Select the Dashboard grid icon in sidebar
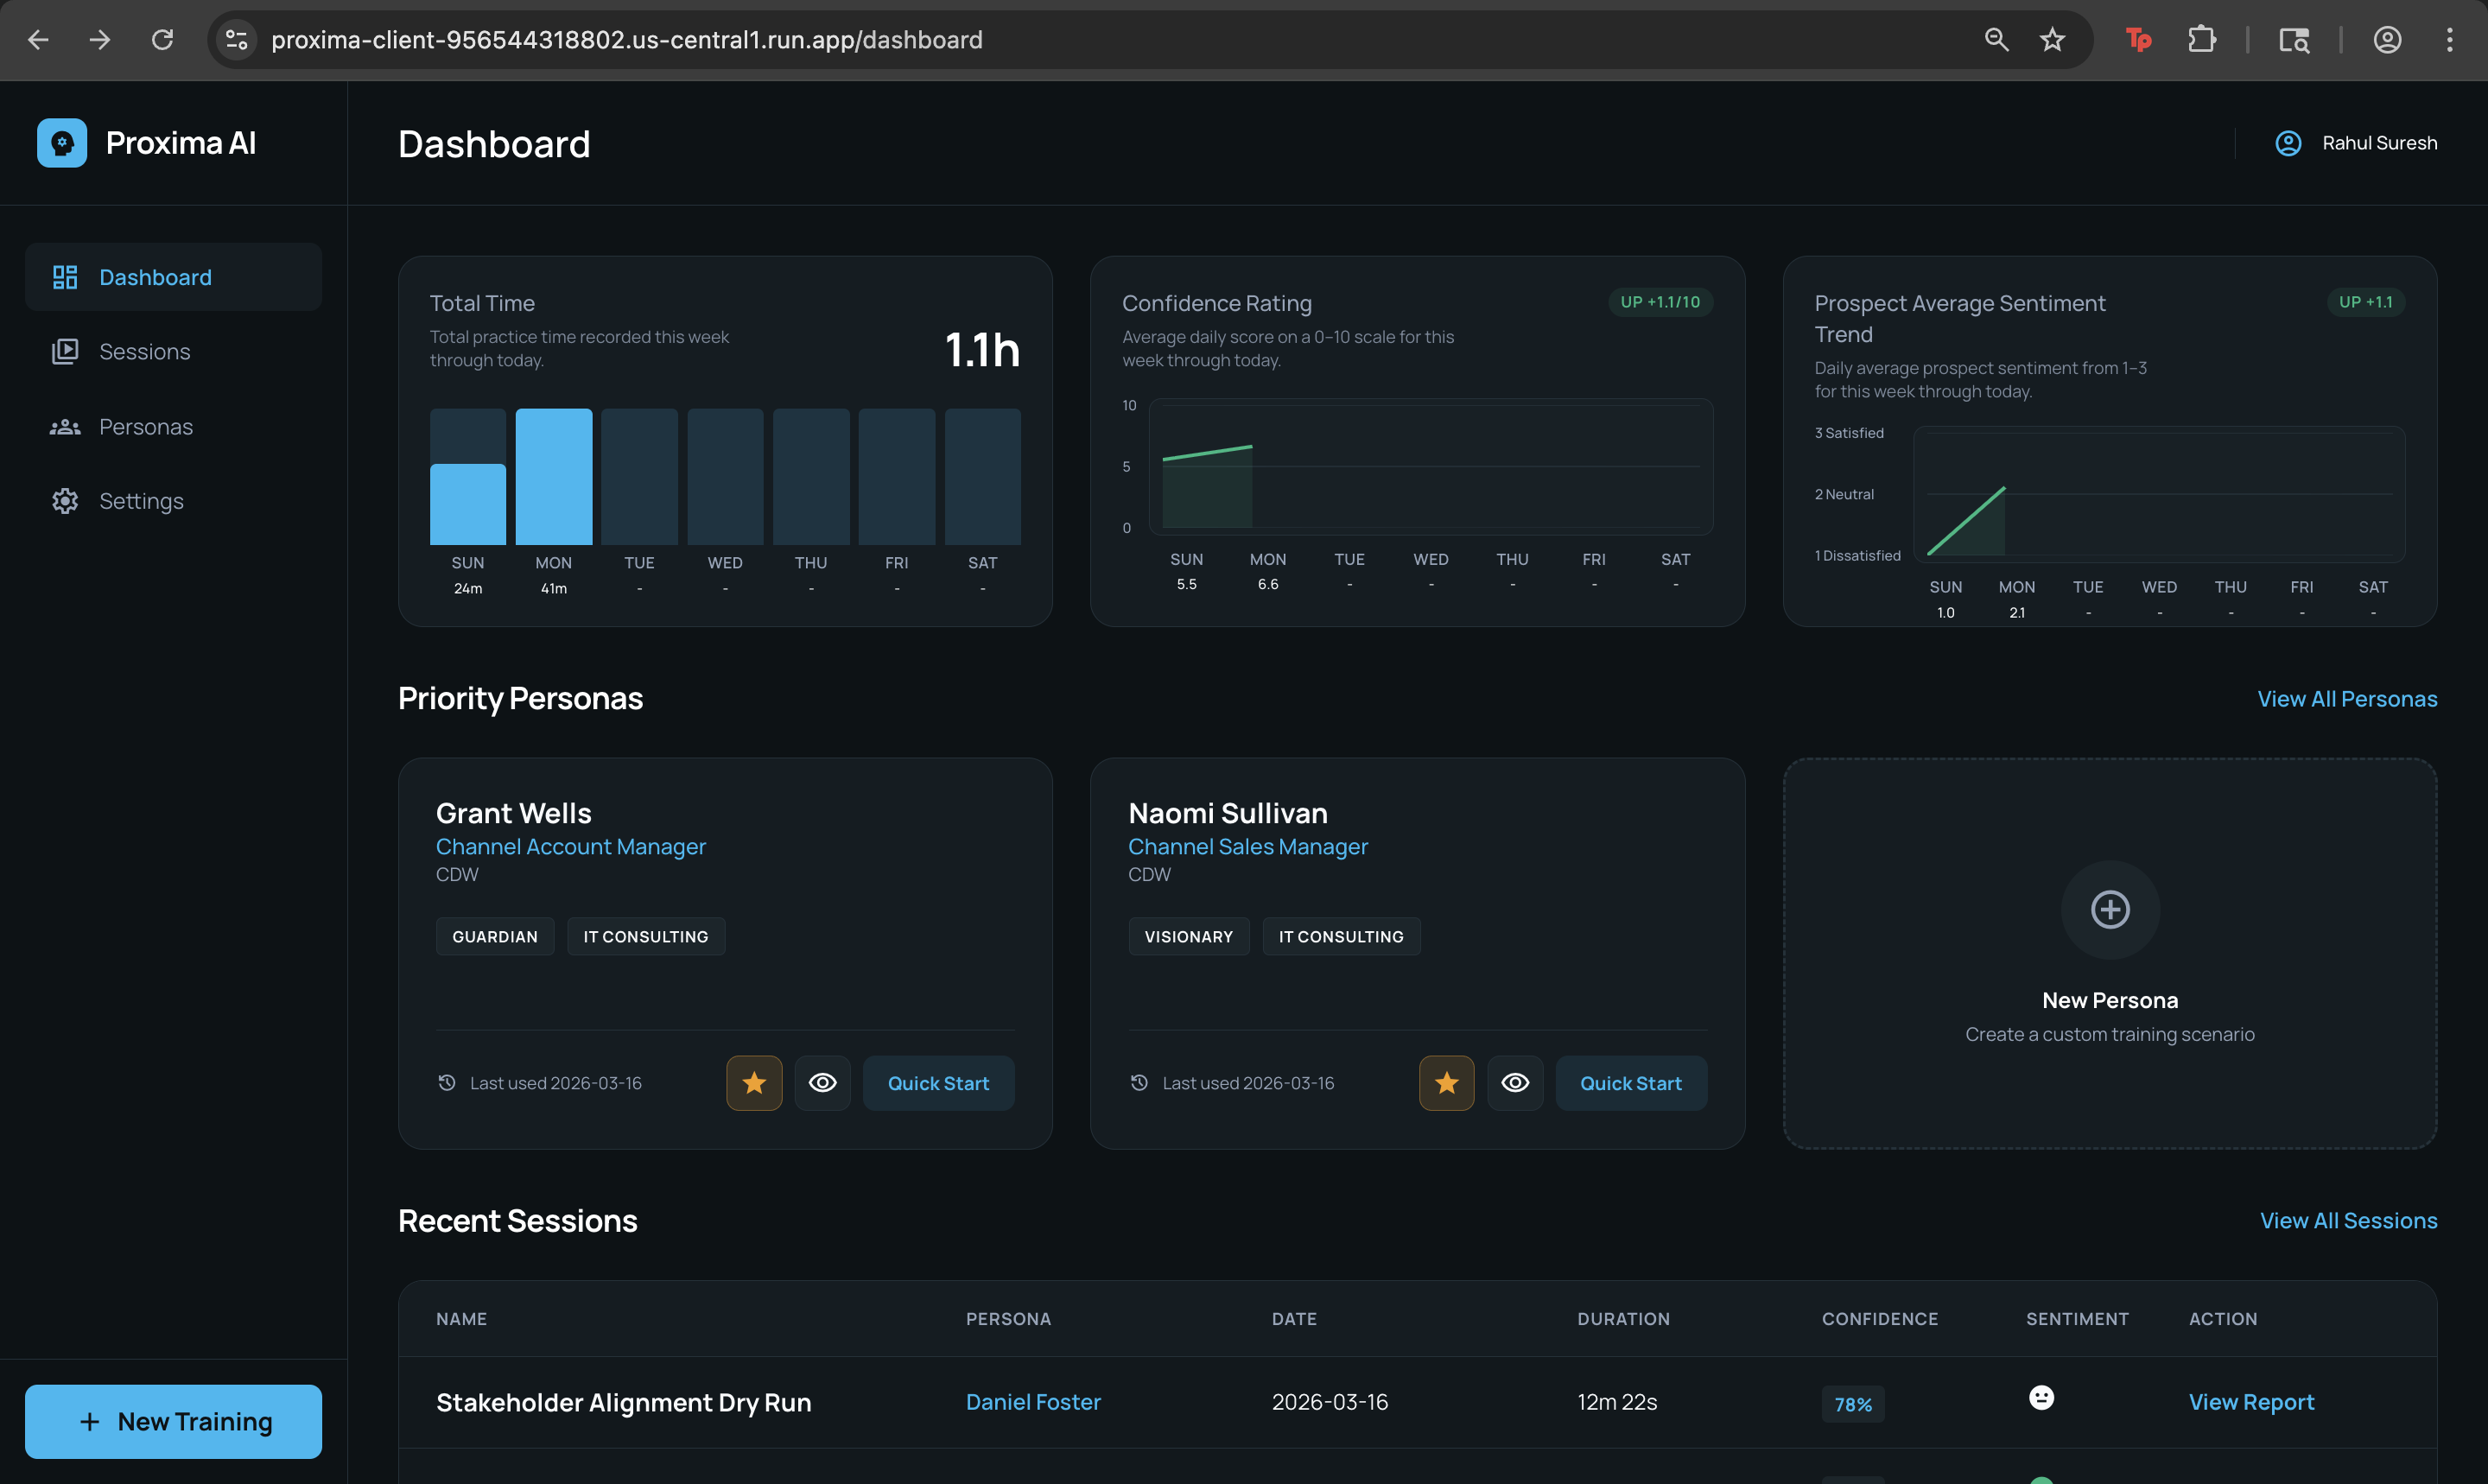Image resolution: width=2488 pixels, height=1484 pixels. pyautogui.click(x=64, y=276)
